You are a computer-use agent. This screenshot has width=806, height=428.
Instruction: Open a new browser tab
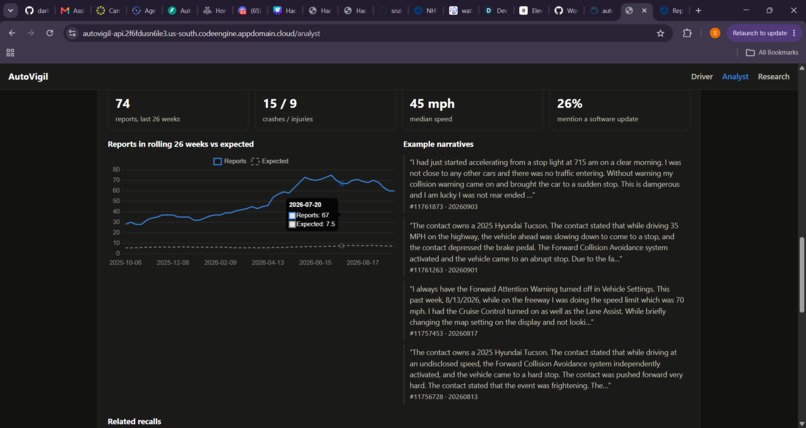click(x=698, y=10)
